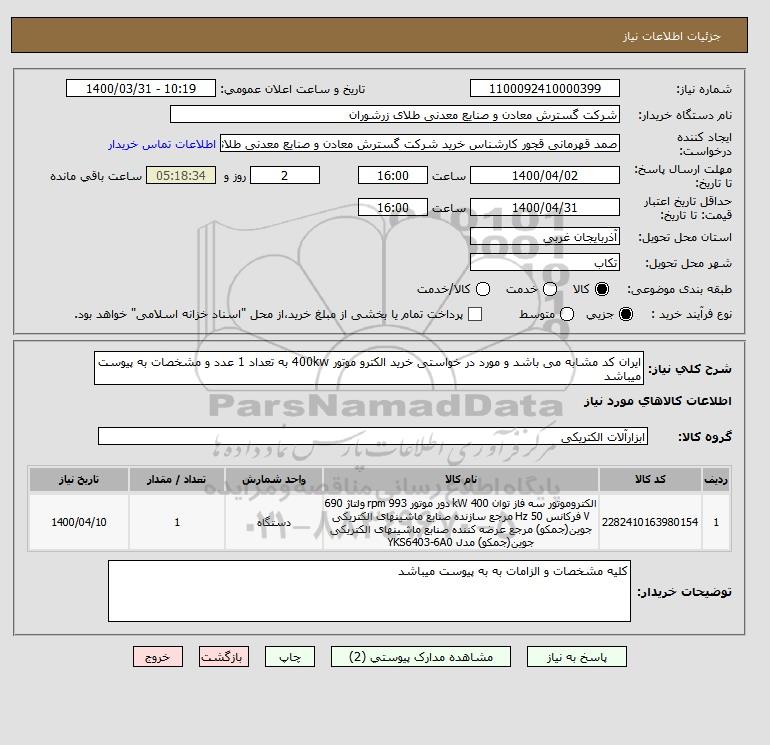
Task: Click the response deadline time 16:00 field
Action: click(393, 175)
